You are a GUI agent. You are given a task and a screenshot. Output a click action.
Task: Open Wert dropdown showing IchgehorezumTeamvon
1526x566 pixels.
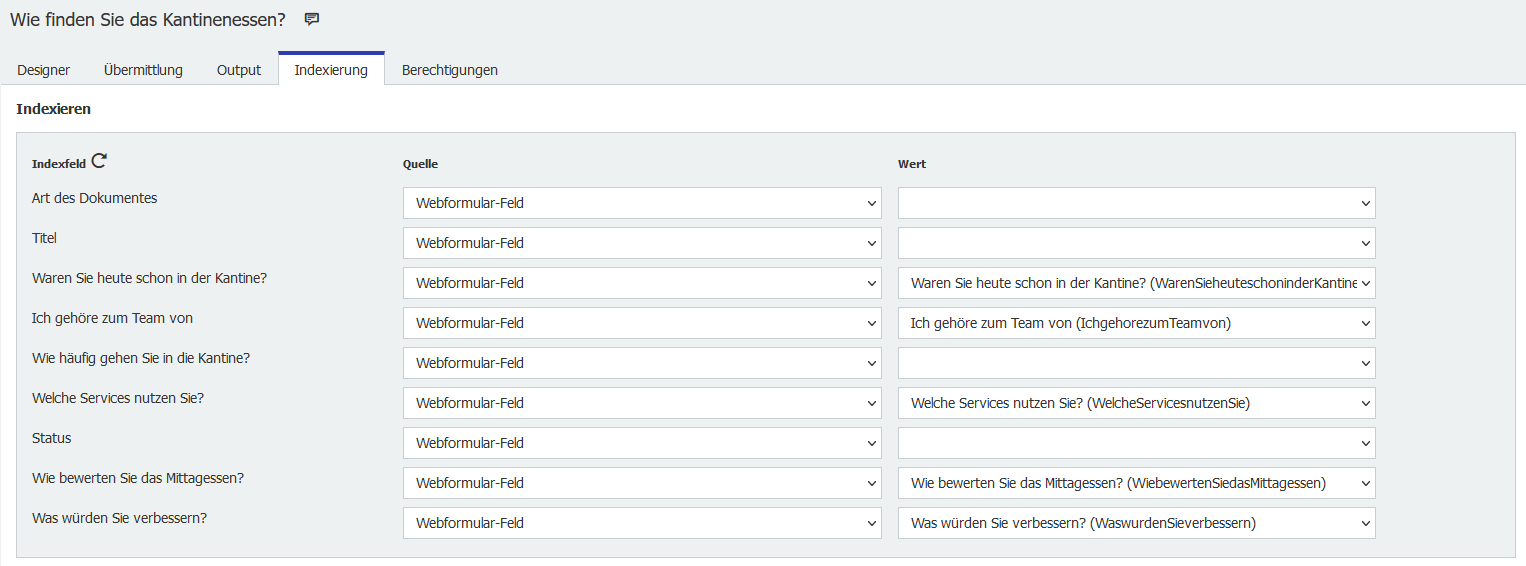1136,323
